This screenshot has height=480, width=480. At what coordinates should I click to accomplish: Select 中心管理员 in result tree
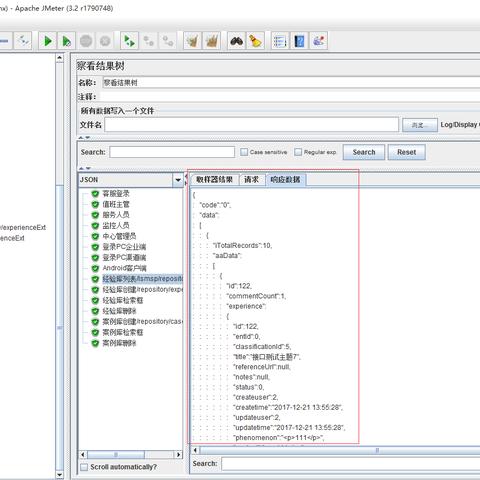pos(119,236)
